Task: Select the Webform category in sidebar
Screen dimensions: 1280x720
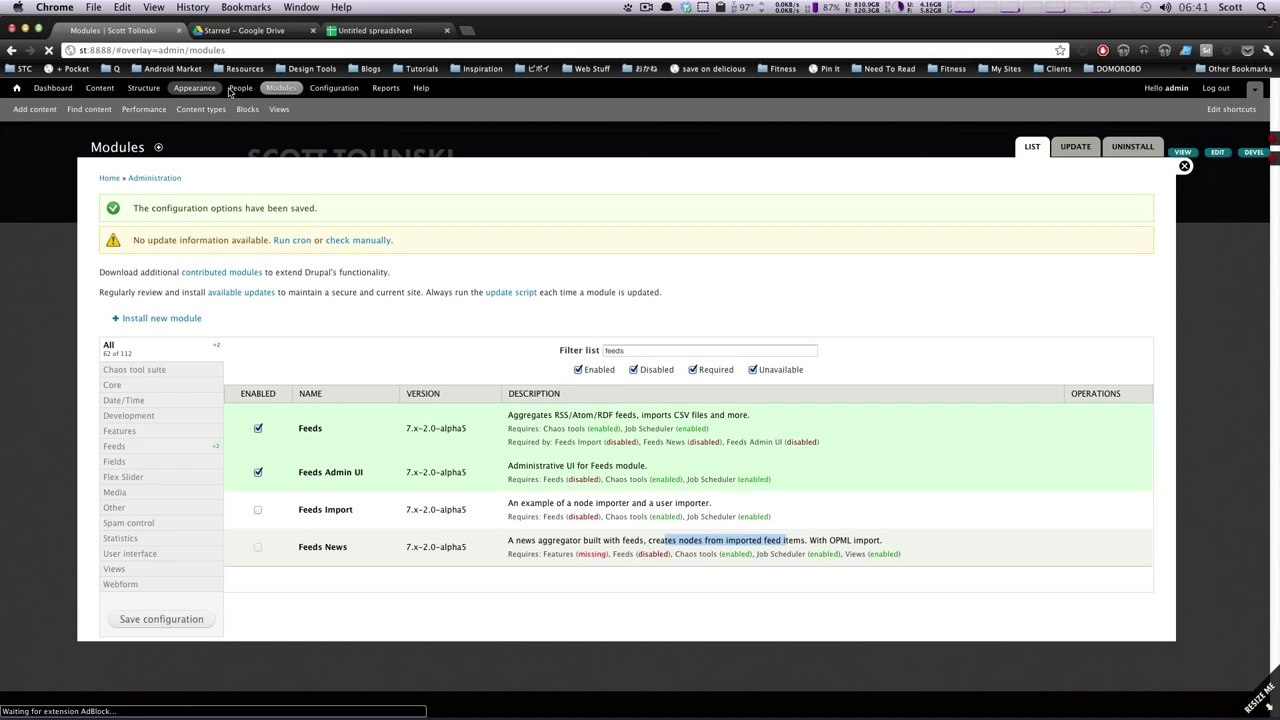Action: pos(161,584)
